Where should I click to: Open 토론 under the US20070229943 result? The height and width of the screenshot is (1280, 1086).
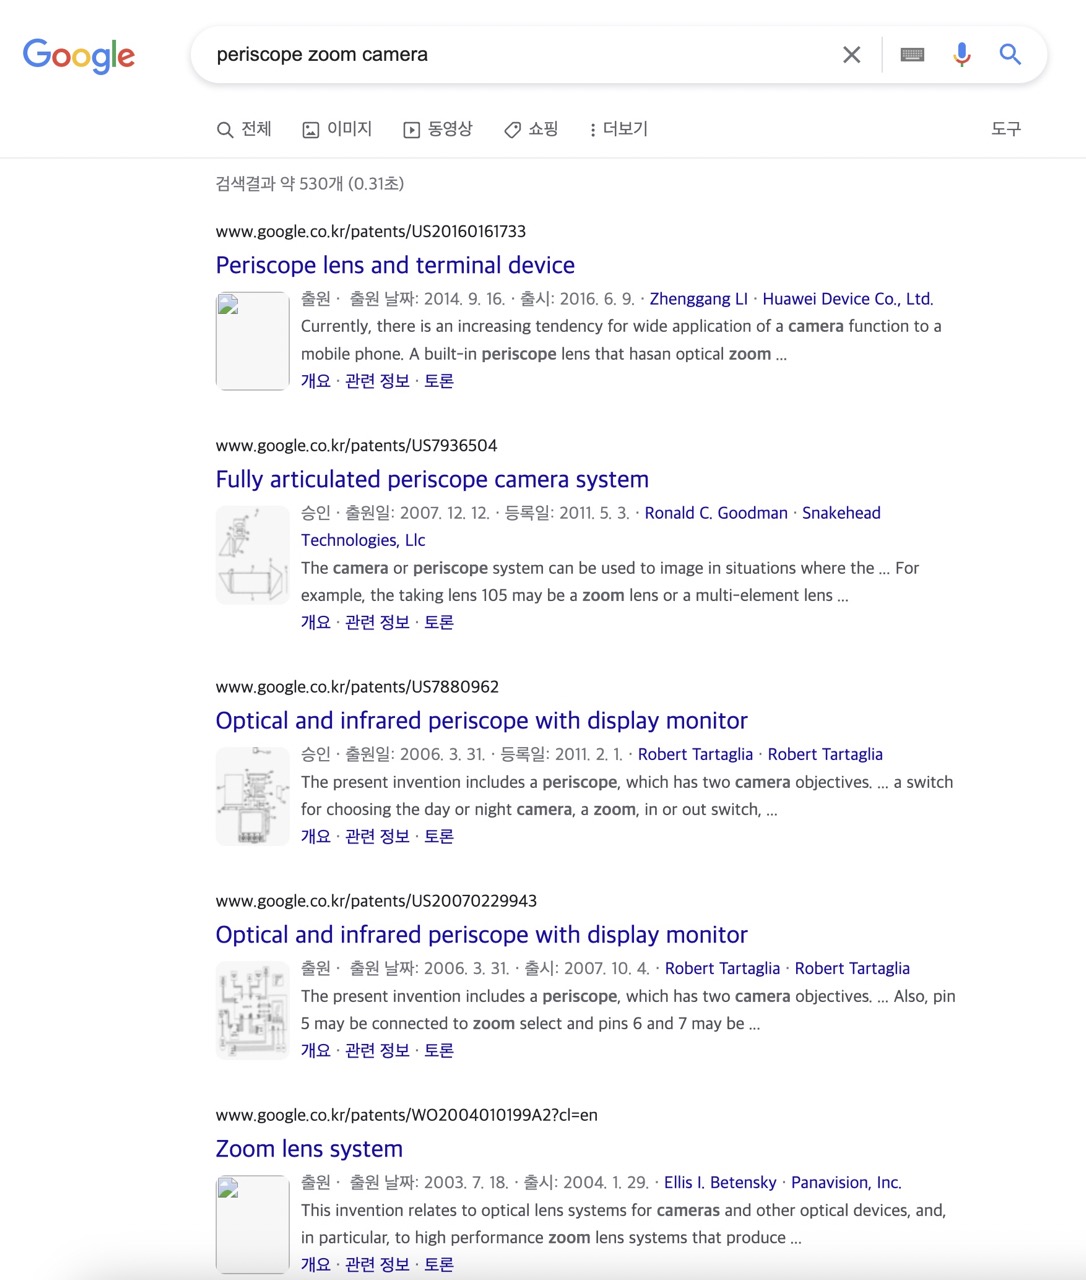tap(439, 1050)
